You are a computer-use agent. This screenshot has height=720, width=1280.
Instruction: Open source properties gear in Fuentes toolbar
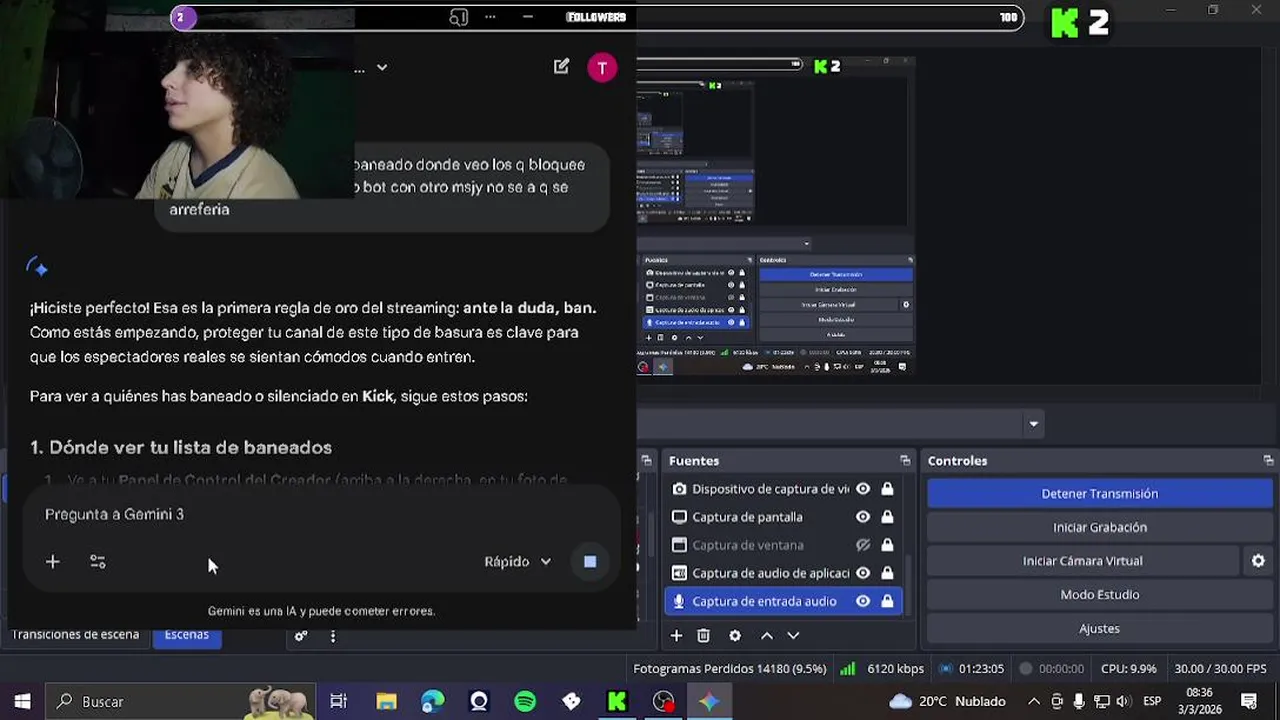tap(735, 635)
